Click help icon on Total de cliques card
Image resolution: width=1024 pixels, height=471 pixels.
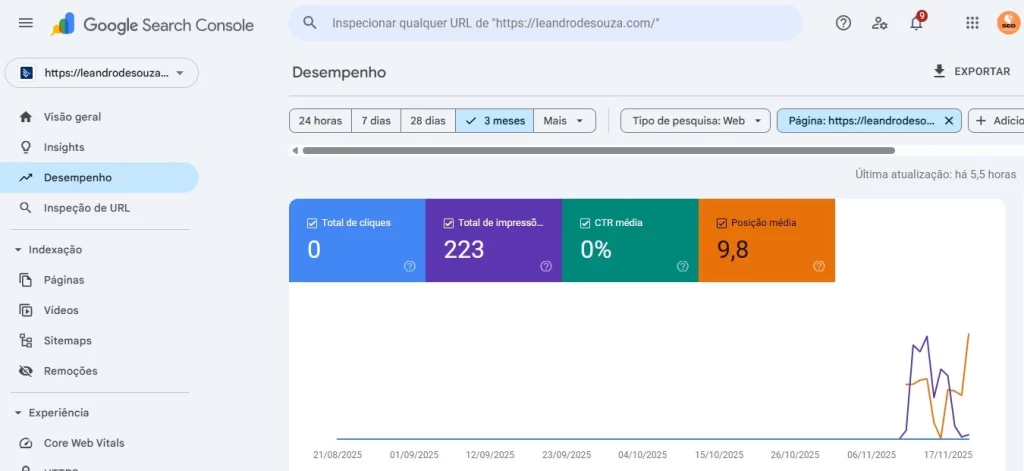coord(409,266)
